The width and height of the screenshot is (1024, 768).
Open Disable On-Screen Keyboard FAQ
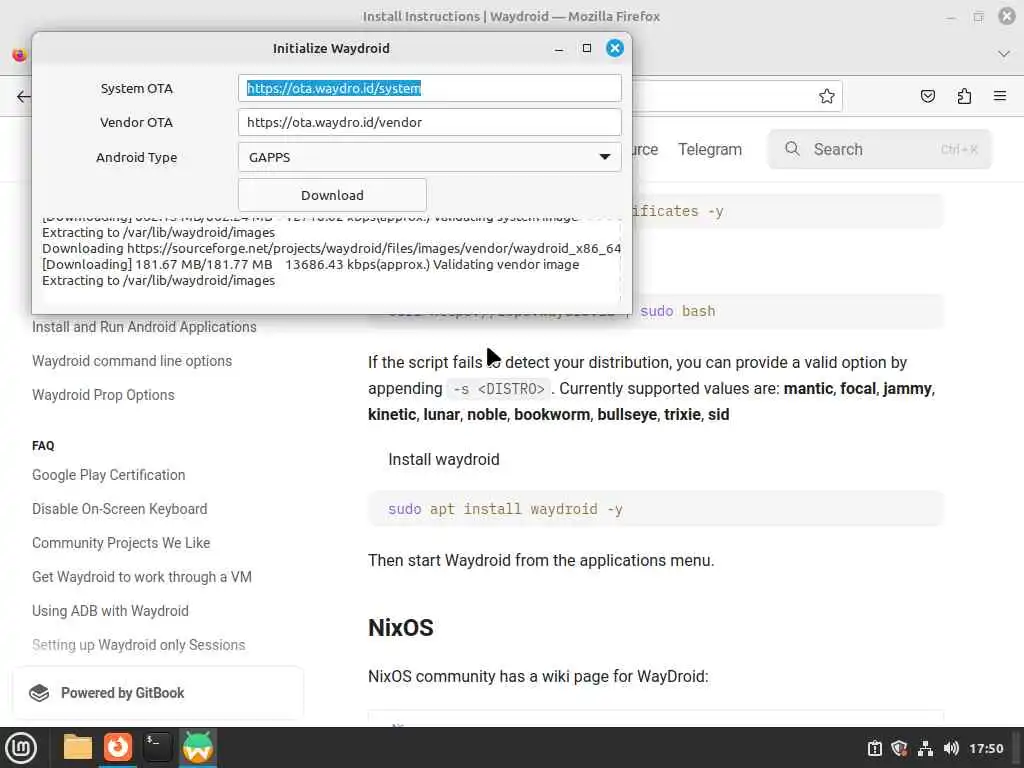[120, 509]
